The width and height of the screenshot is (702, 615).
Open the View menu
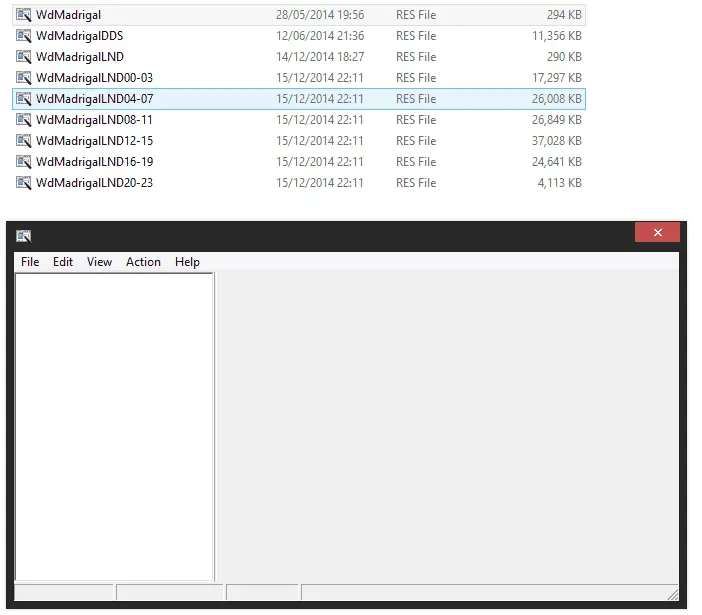pyautogui.click(x=99, y=262)
